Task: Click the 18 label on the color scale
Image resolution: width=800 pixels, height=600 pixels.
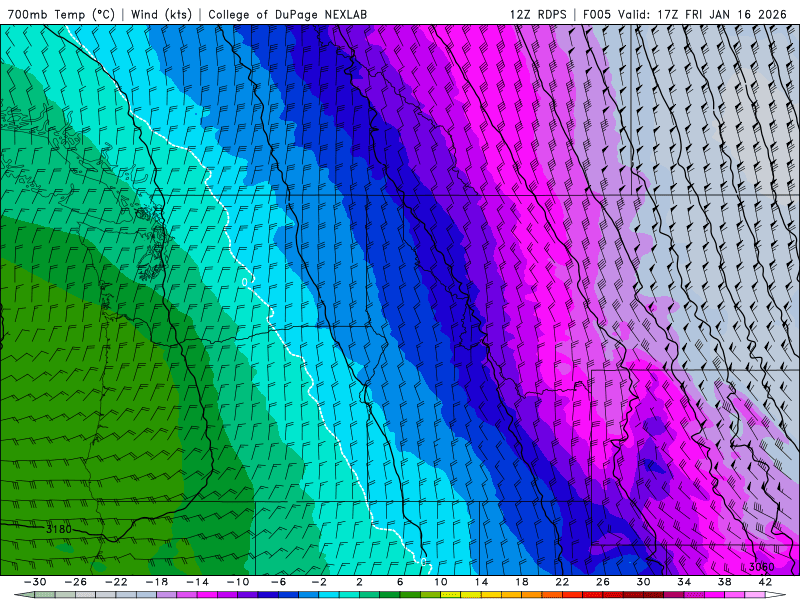Action: coord(521,582)
